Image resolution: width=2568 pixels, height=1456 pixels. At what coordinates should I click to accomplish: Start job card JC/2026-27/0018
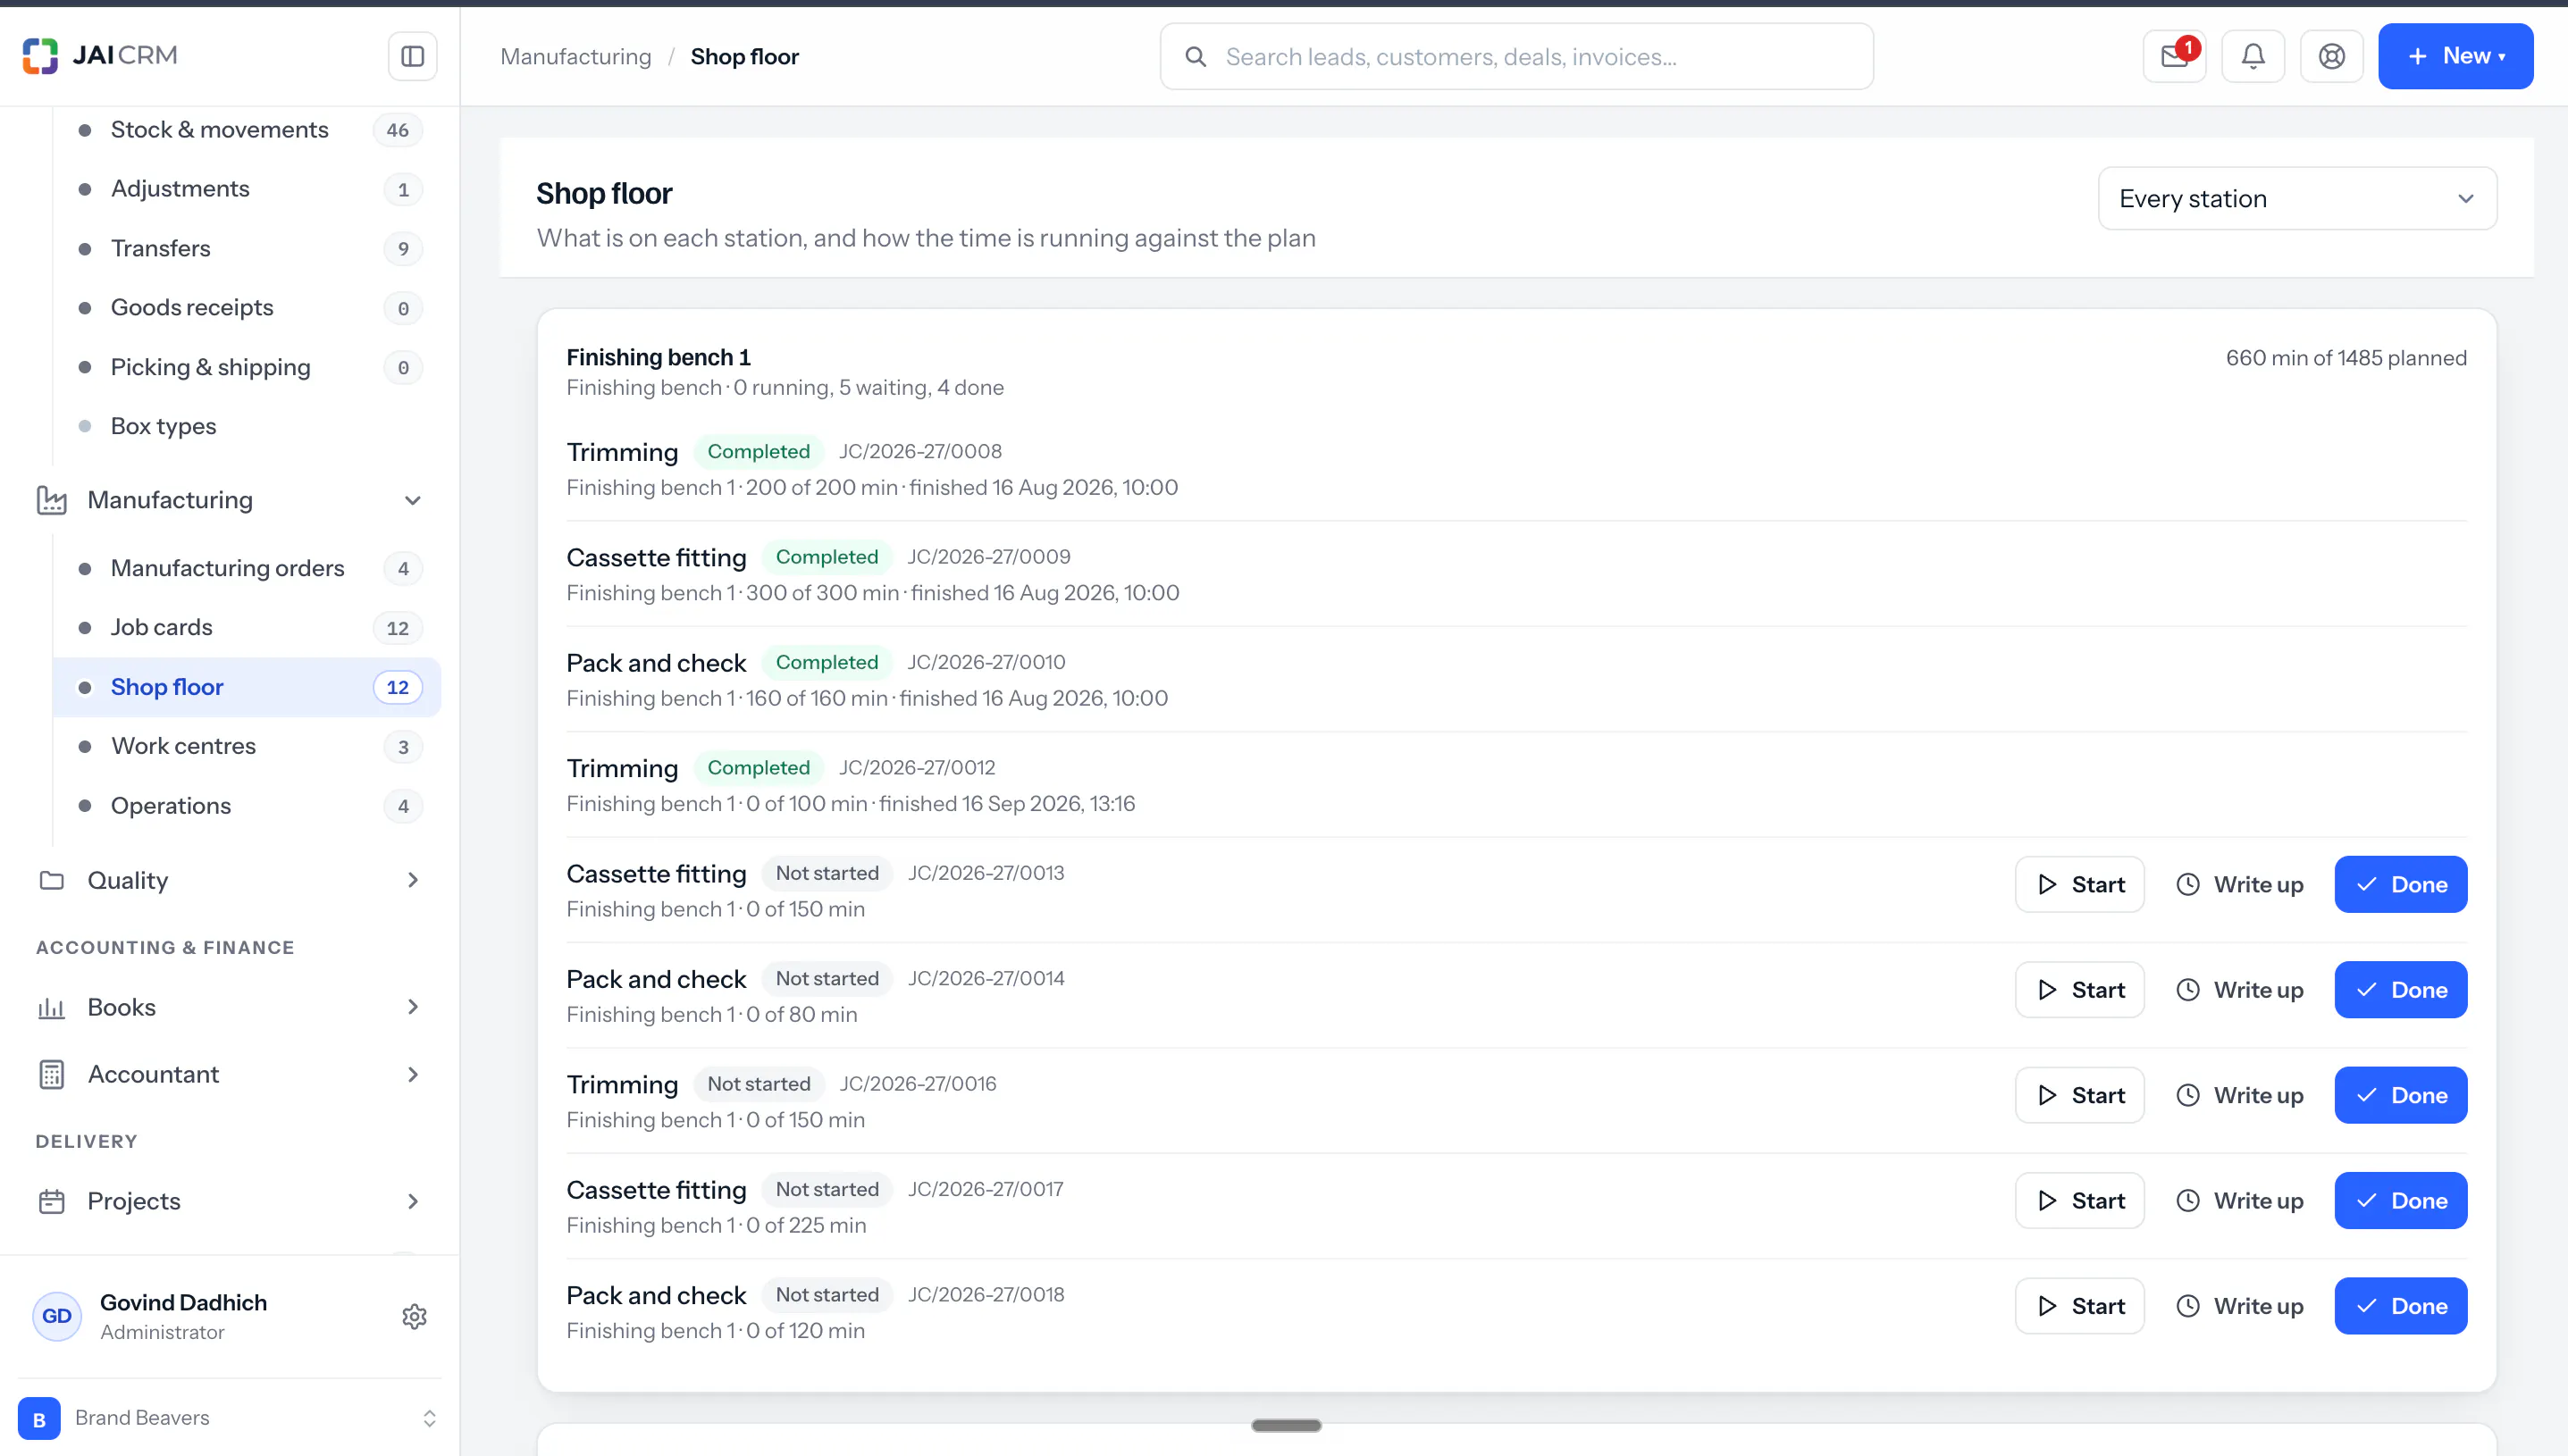(x=2080, y=1306)
